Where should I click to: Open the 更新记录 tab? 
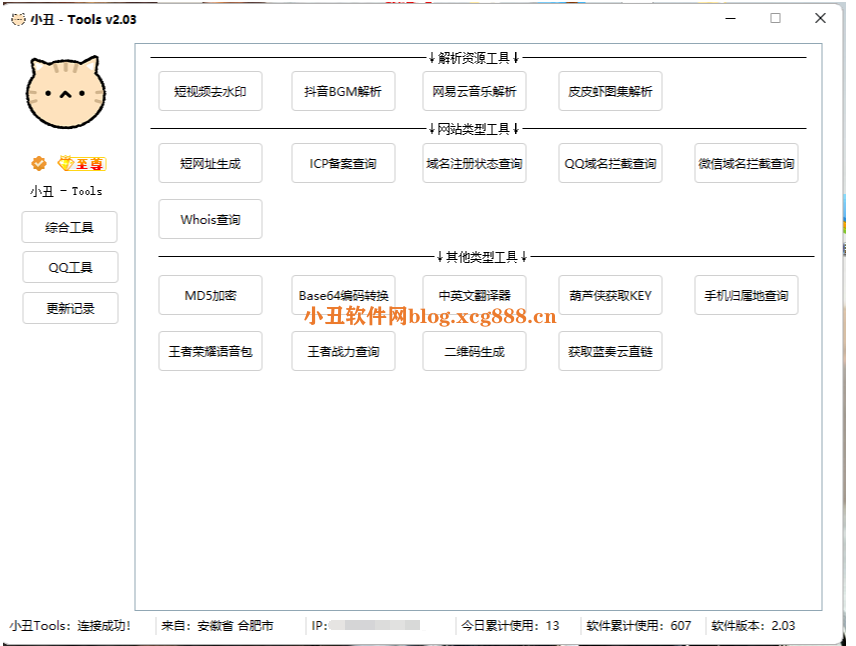[x=70, y=308]
